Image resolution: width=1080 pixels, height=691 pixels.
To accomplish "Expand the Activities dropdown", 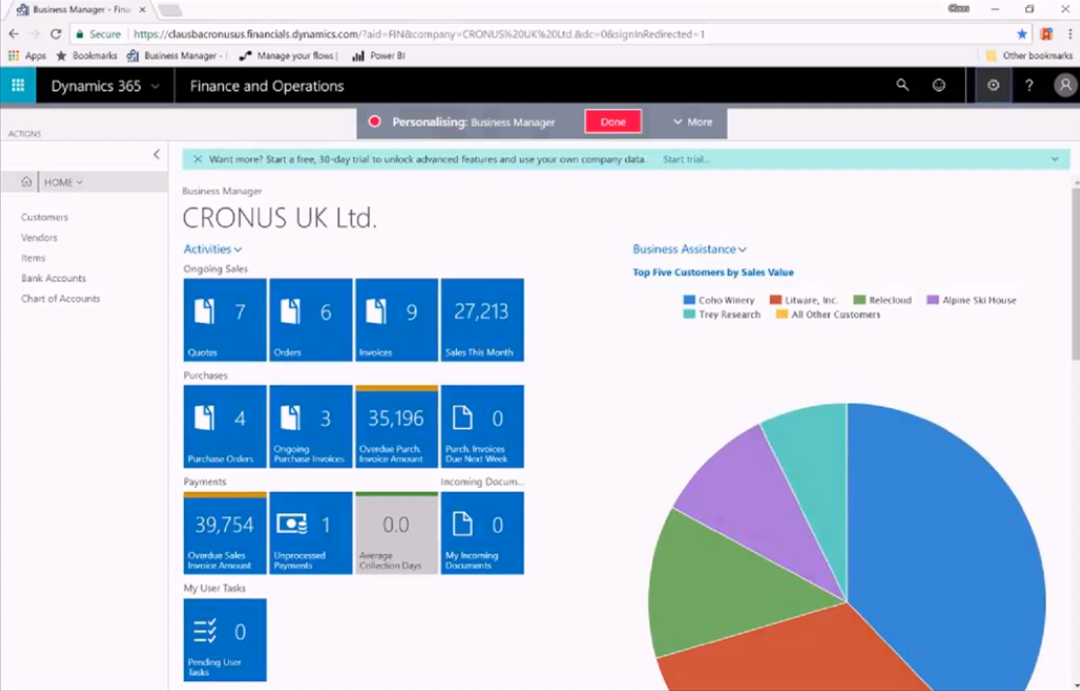I will click(x=212, y=249).
